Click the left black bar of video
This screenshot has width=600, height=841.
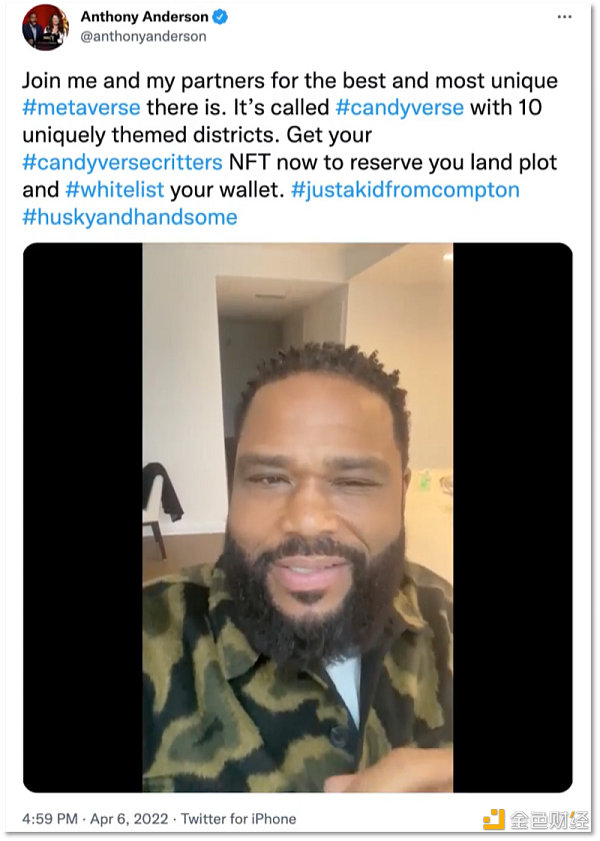tap(83, 518)
